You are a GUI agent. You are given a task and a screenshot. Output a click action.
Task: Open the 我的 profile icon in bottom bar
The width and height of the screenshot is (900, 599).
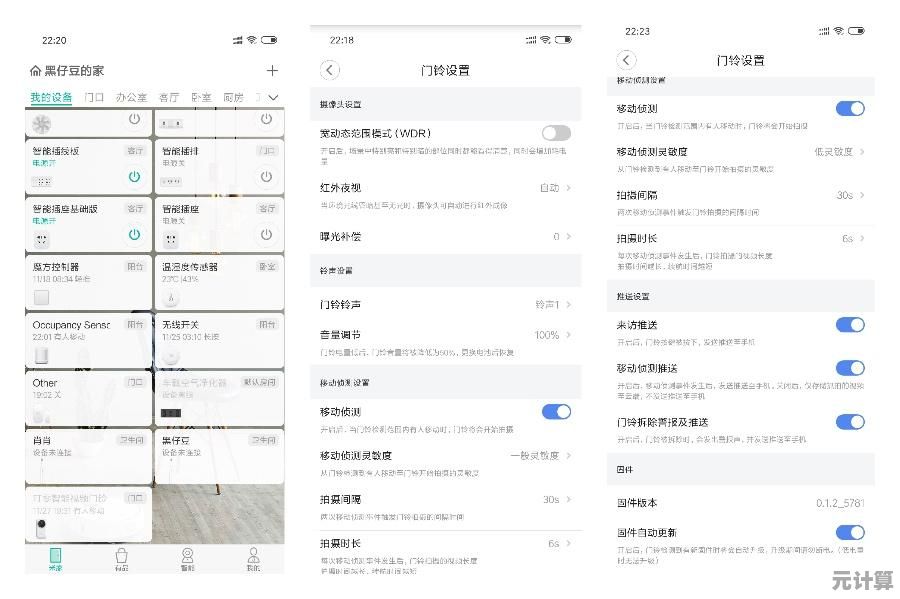pos(254,558)
